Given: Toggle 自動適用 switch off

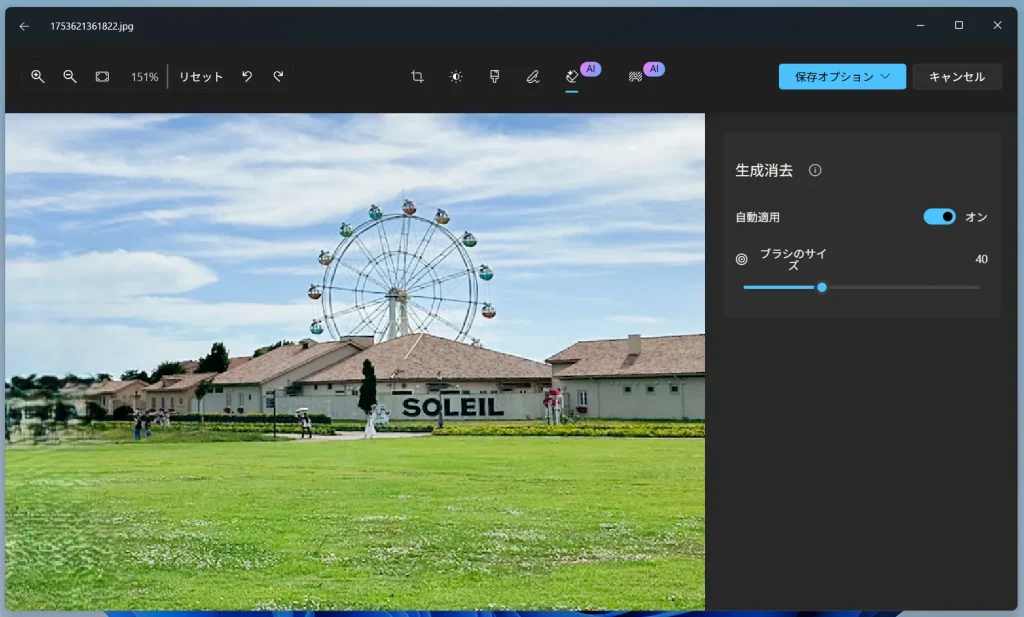Looking at the screenshot, I should (x=939, y=217).
